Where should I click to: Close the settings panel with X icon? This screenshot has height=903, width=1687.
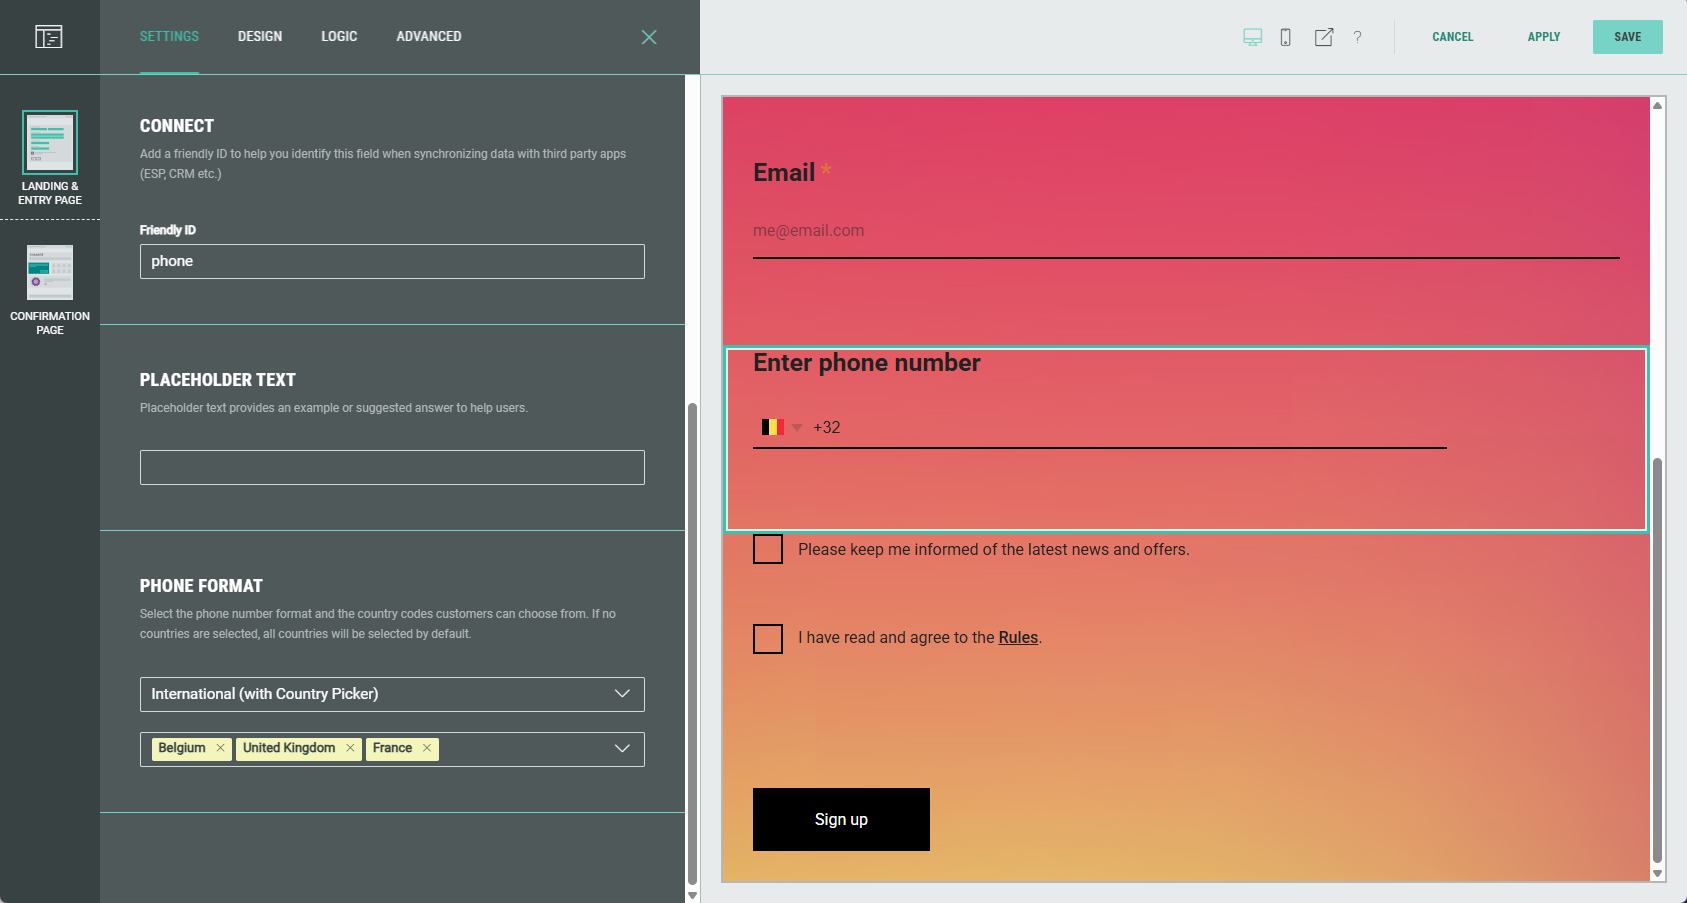pos(649,37)
